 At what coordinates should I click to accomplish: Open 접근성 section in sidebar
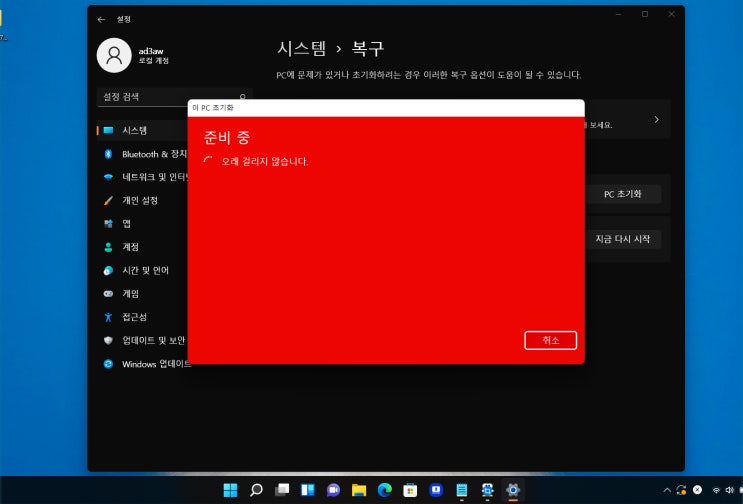point(142,317)
